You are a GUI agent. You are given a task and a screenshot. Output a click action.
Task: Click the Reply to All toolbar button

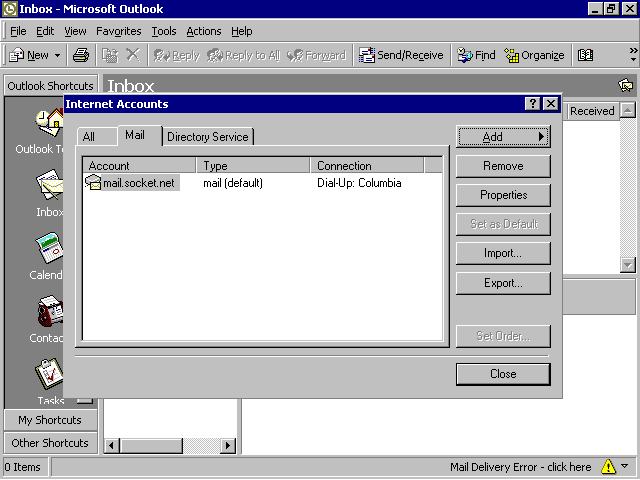[244, 55]
